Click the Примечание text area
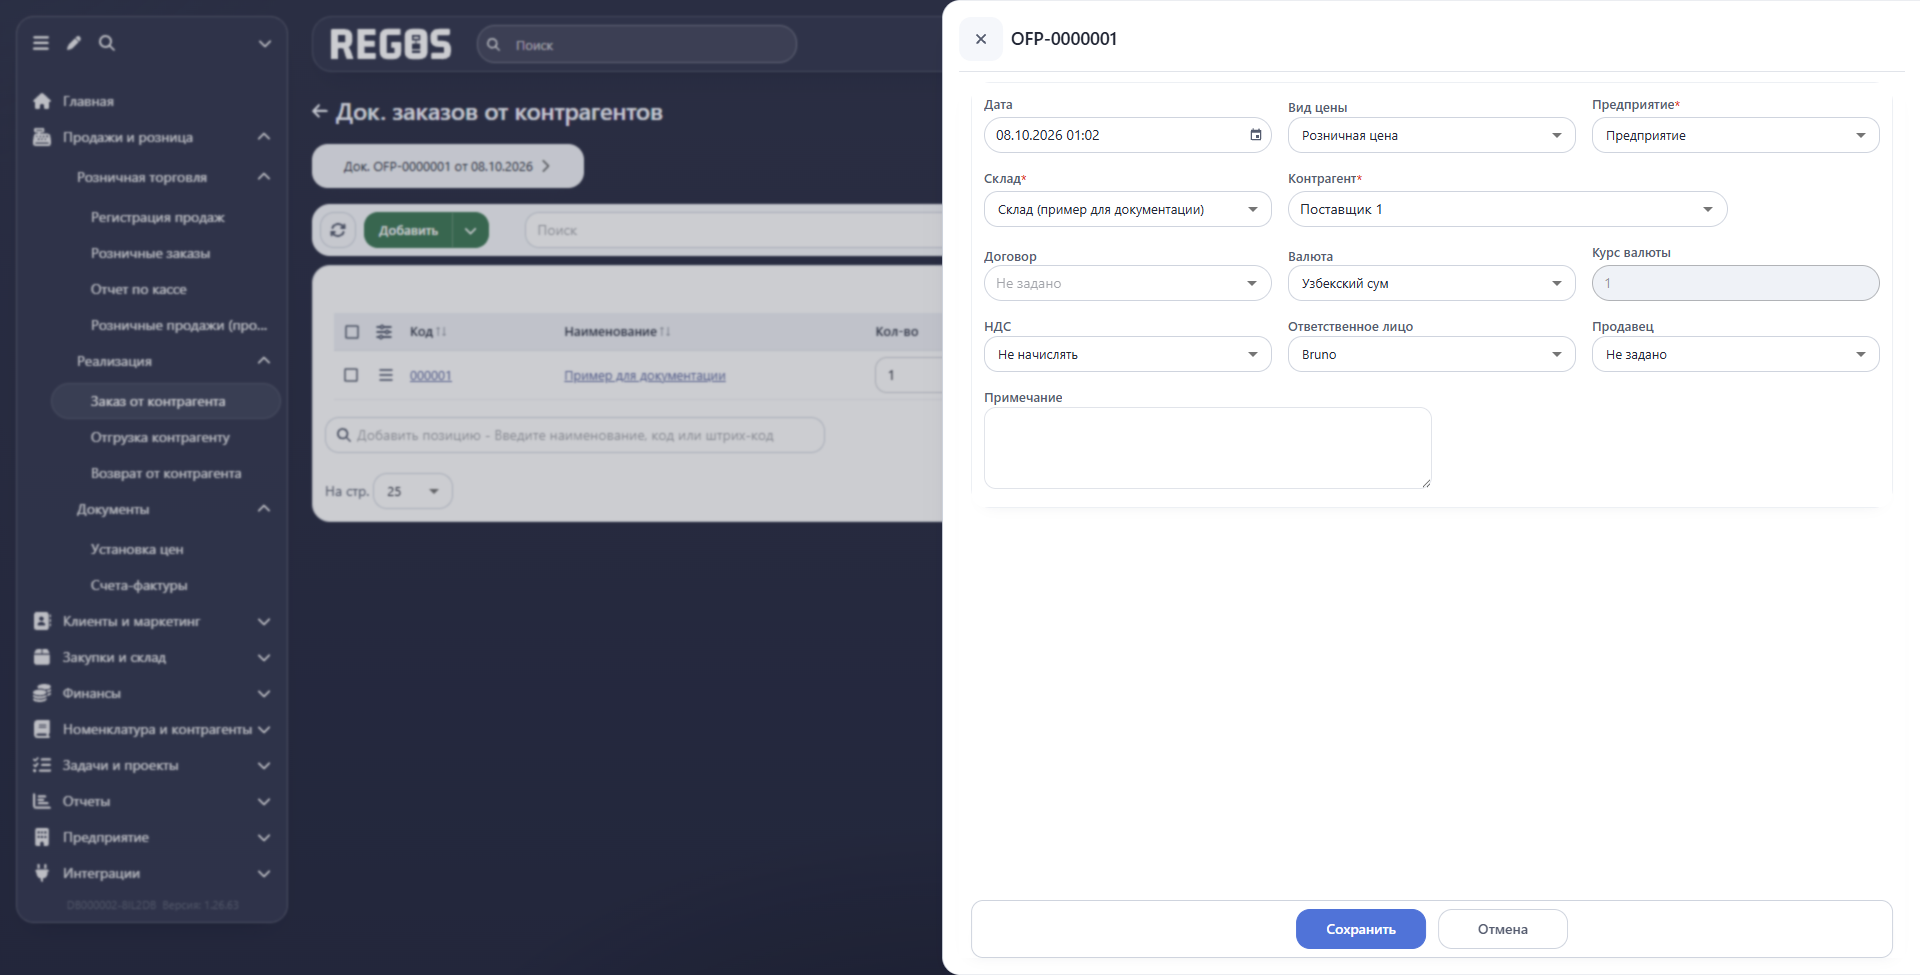The image size is (1920, 975). [x=1207, y=448]
